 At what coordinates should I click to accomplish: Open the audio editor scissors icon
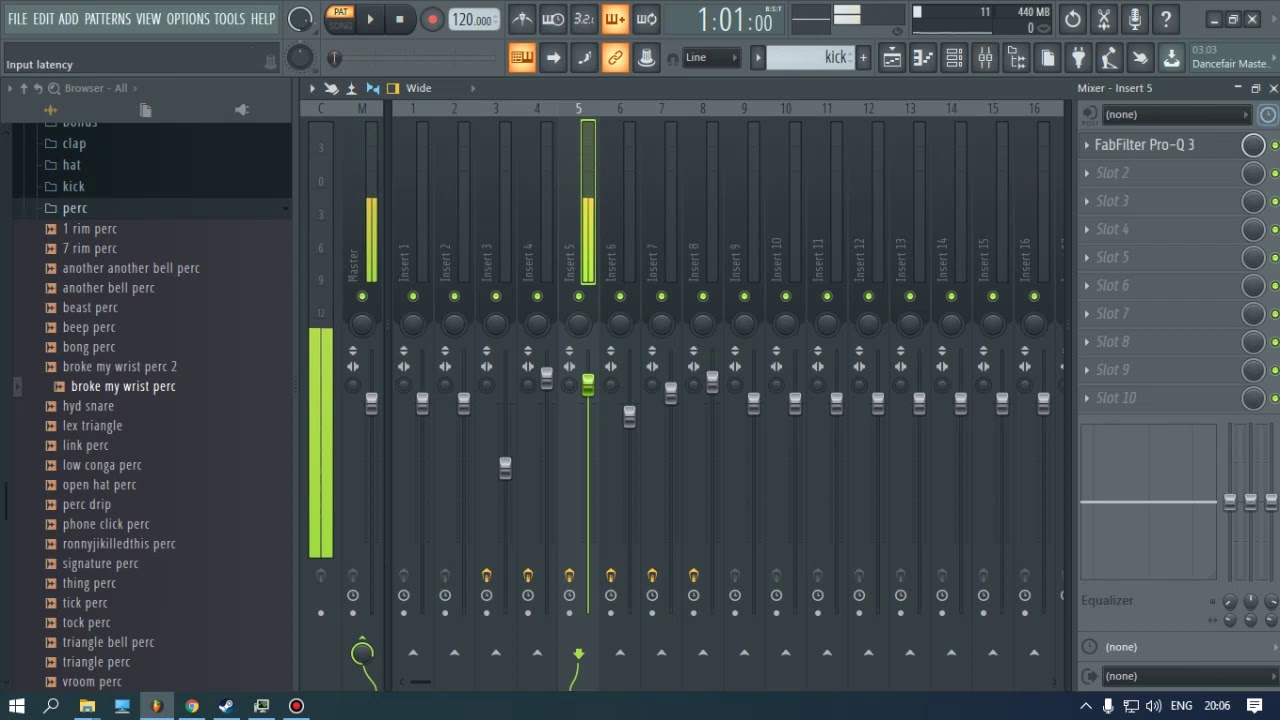tap(1104, 19)
